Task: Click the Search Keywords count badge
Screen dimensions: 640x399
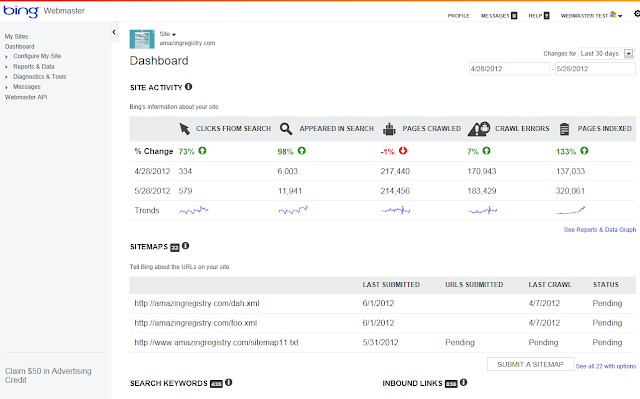Action: coord(216,384)
